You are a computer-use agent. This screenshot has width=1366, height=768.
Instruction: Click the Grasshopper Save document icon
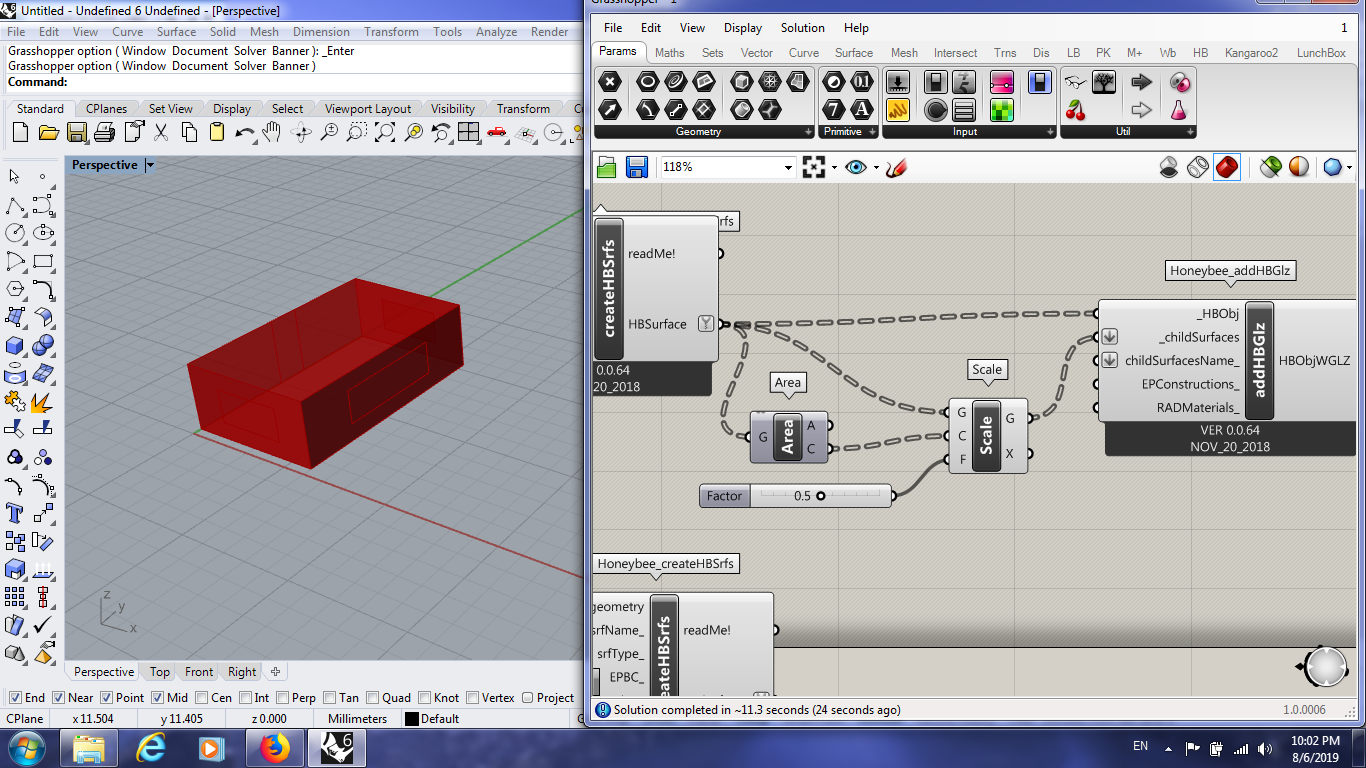tap(636, 167)
